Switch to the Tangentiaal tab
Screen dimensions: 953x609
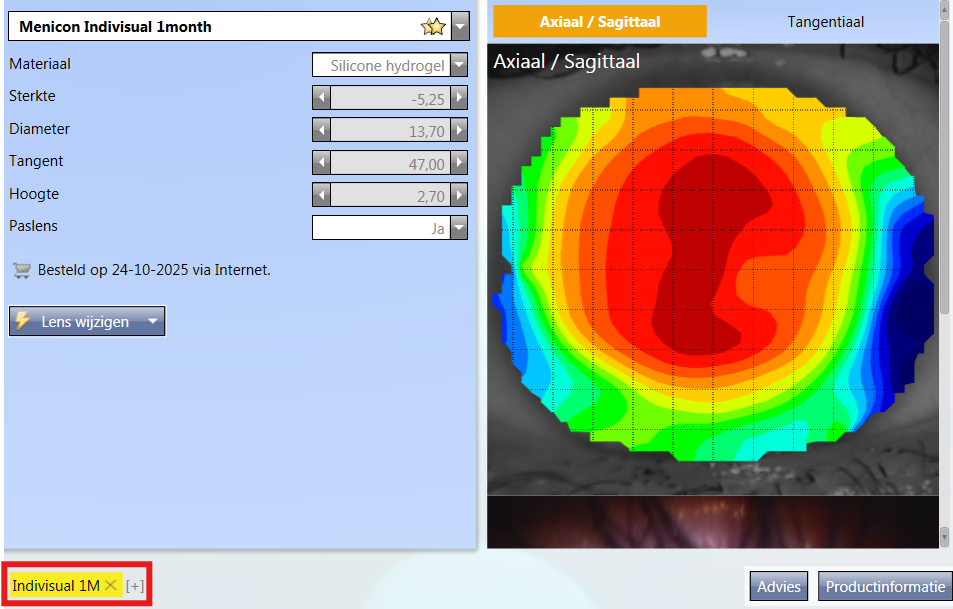(825, 21)
